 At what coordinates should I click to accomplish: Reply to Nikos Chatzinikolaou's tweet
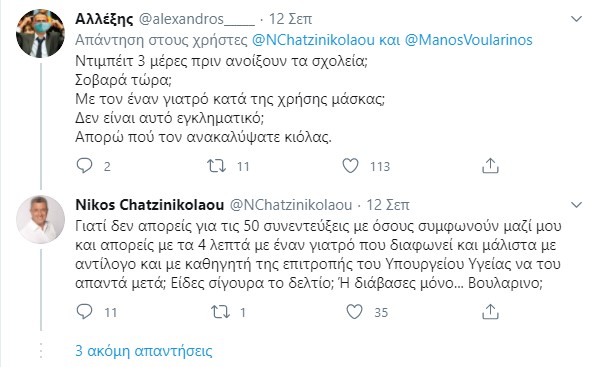click(84, 312)
